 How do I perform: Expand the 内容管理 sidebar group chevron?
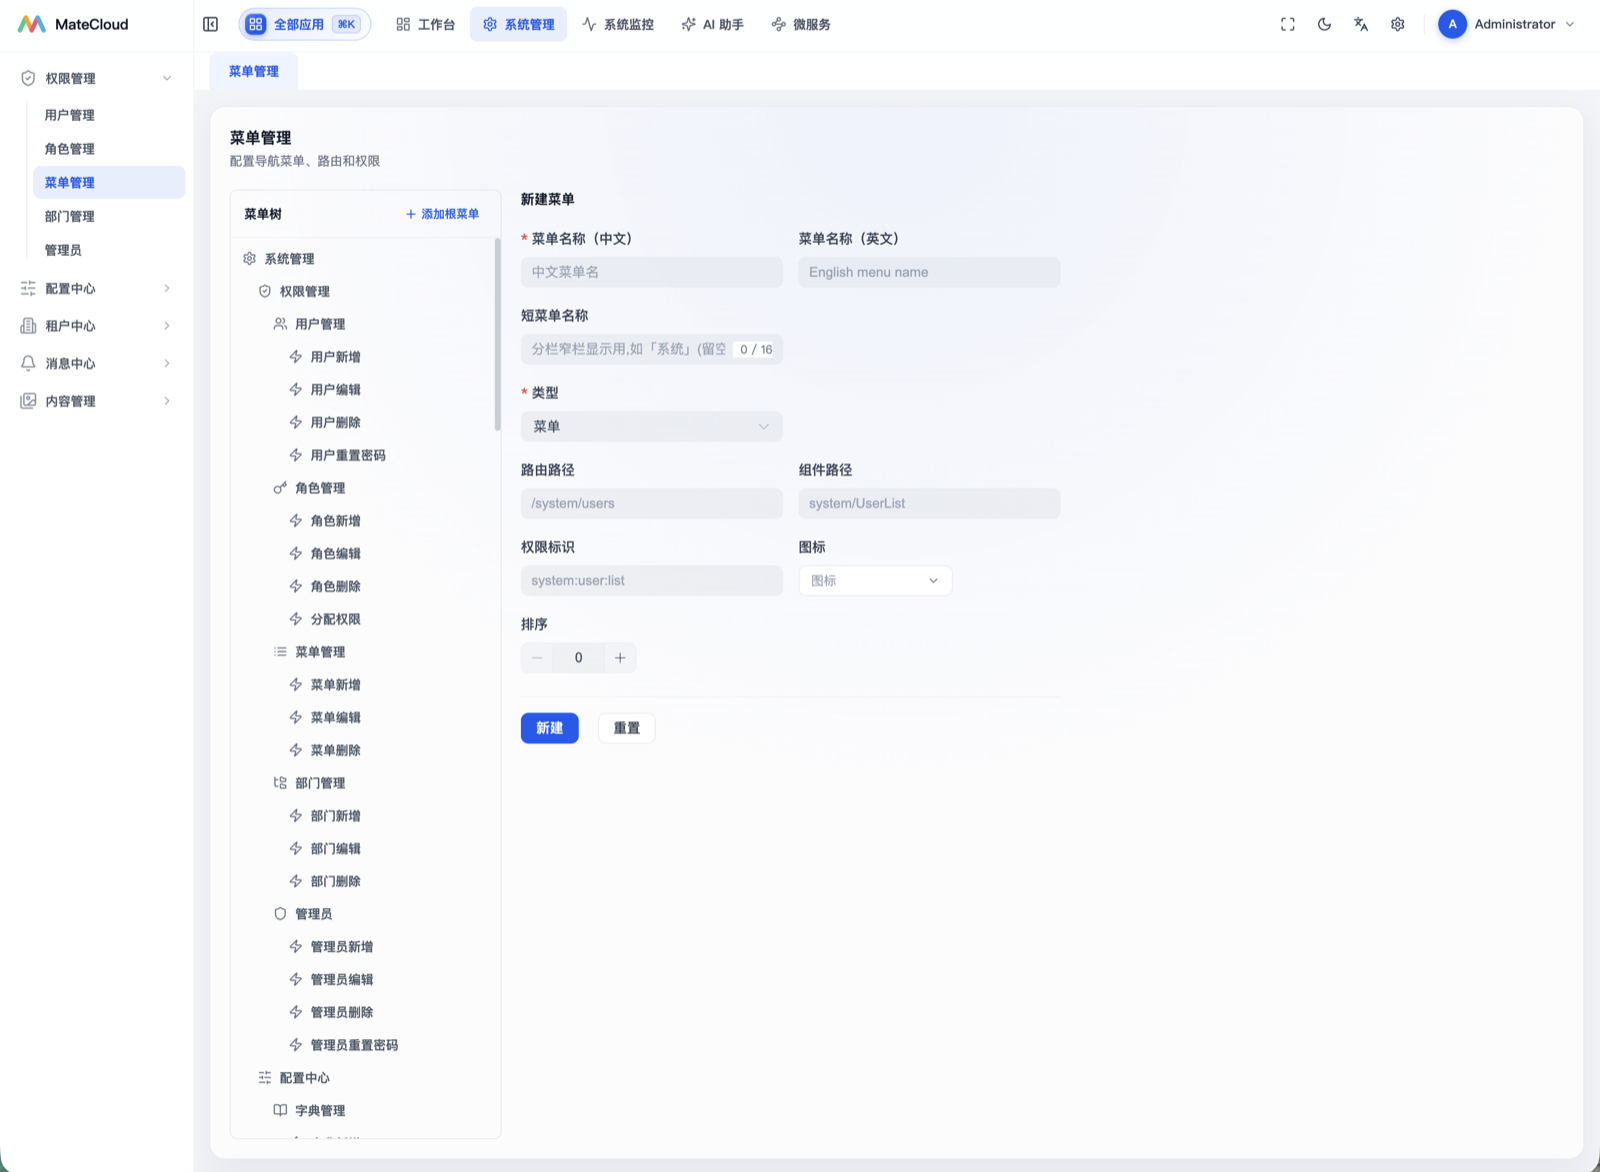(x=167, y=401)
